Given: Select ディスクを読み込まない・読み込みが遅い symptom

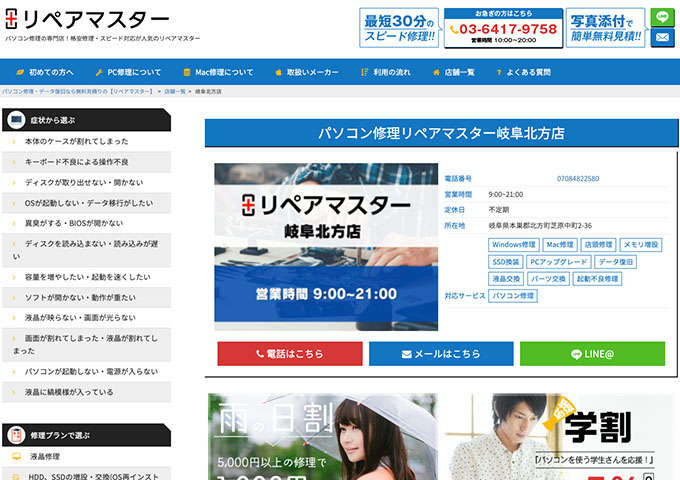Looking at the screenshot, I should click(86, 250).
